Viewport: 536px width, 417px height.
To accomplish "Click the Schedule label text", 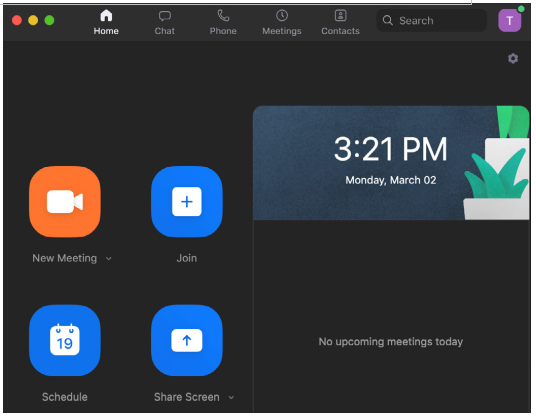I will pos(65,397).
